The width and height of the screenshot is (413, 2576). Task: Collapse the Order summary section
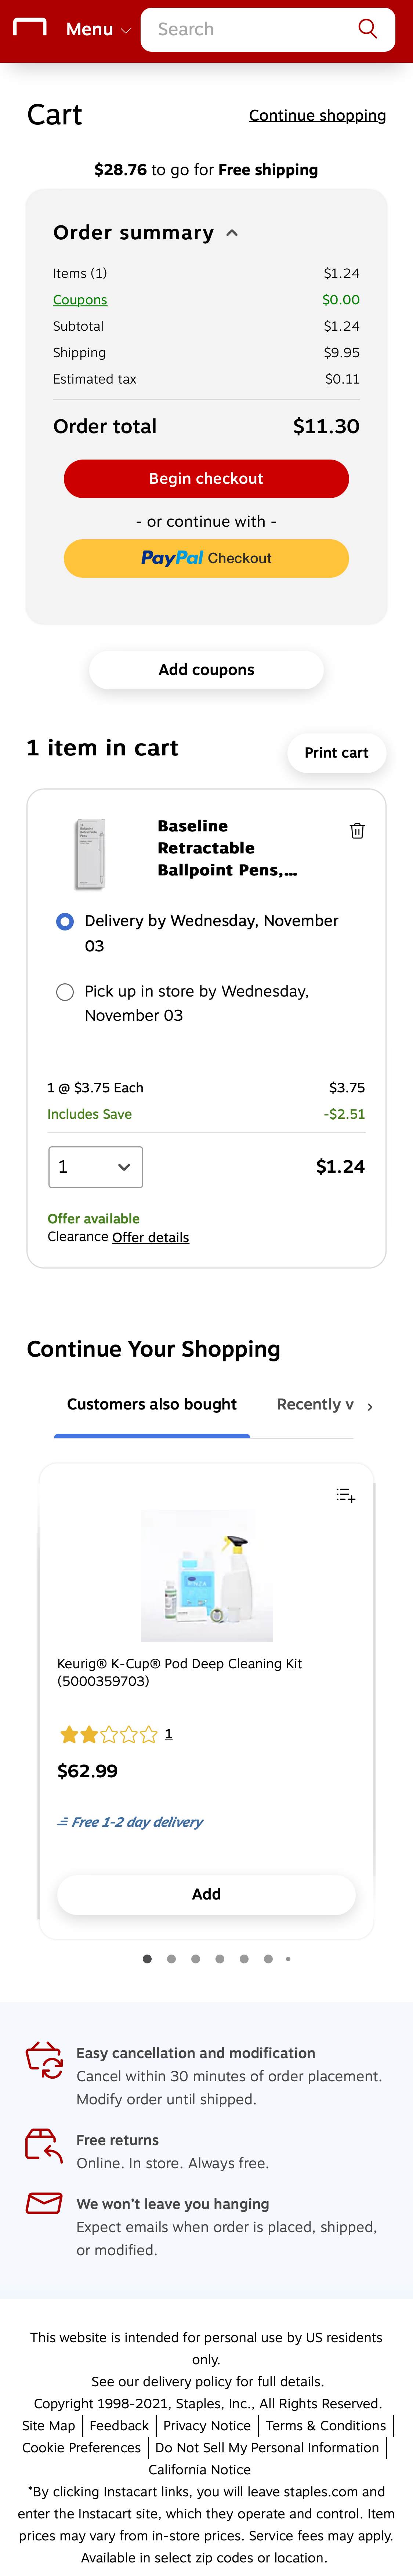[x=232, y=233]
